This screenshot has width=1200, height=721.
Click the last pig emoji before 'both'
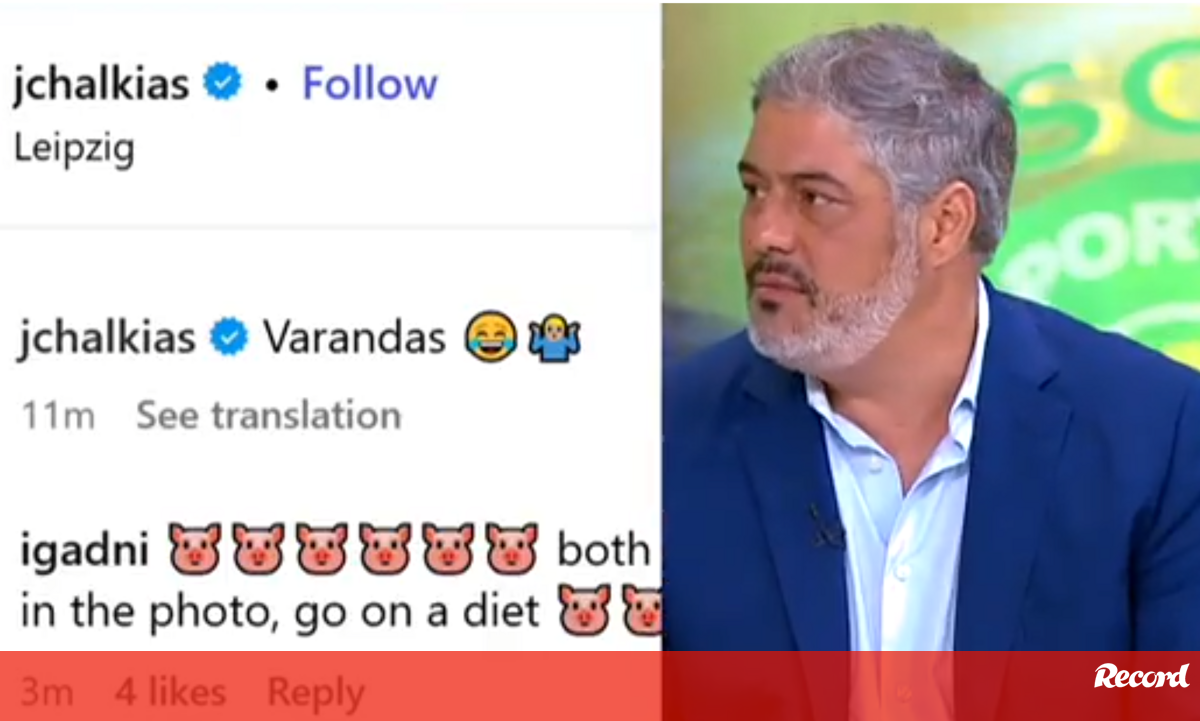coord(511,548)
